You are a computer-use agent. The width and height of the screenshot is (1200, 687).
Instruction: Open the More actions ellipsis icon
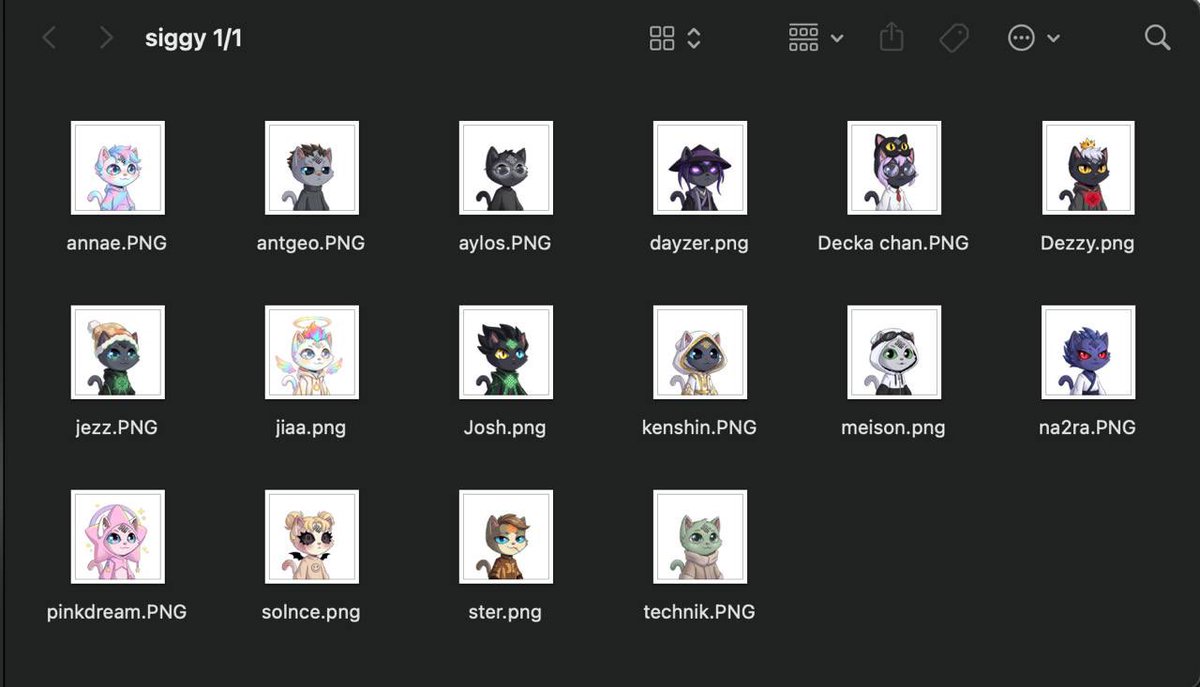pyautogui.click(x=1021, y=39)
